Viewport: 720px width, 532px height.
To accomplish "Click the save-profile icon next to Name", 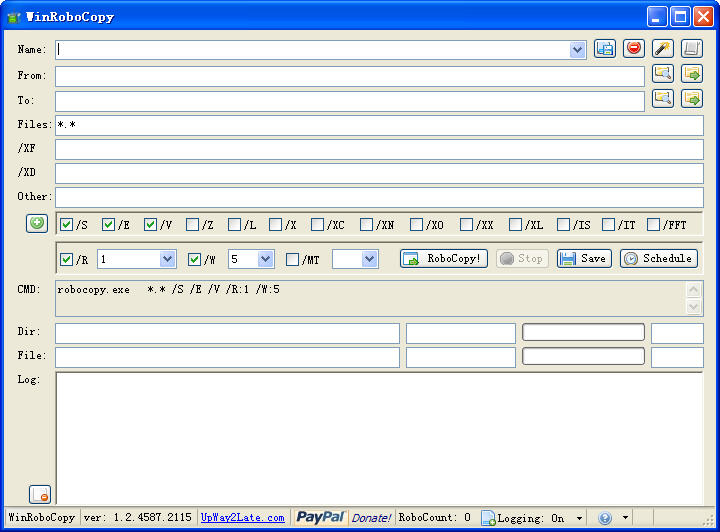I will tap(605, 48).
